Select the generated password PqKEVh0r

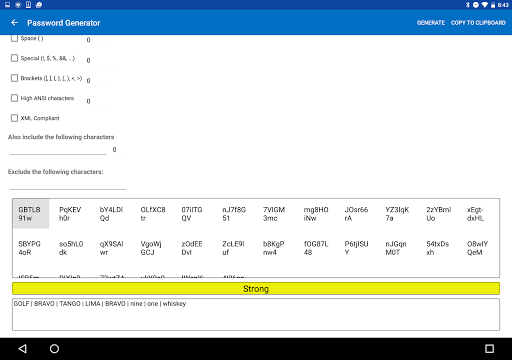[70, 214]
